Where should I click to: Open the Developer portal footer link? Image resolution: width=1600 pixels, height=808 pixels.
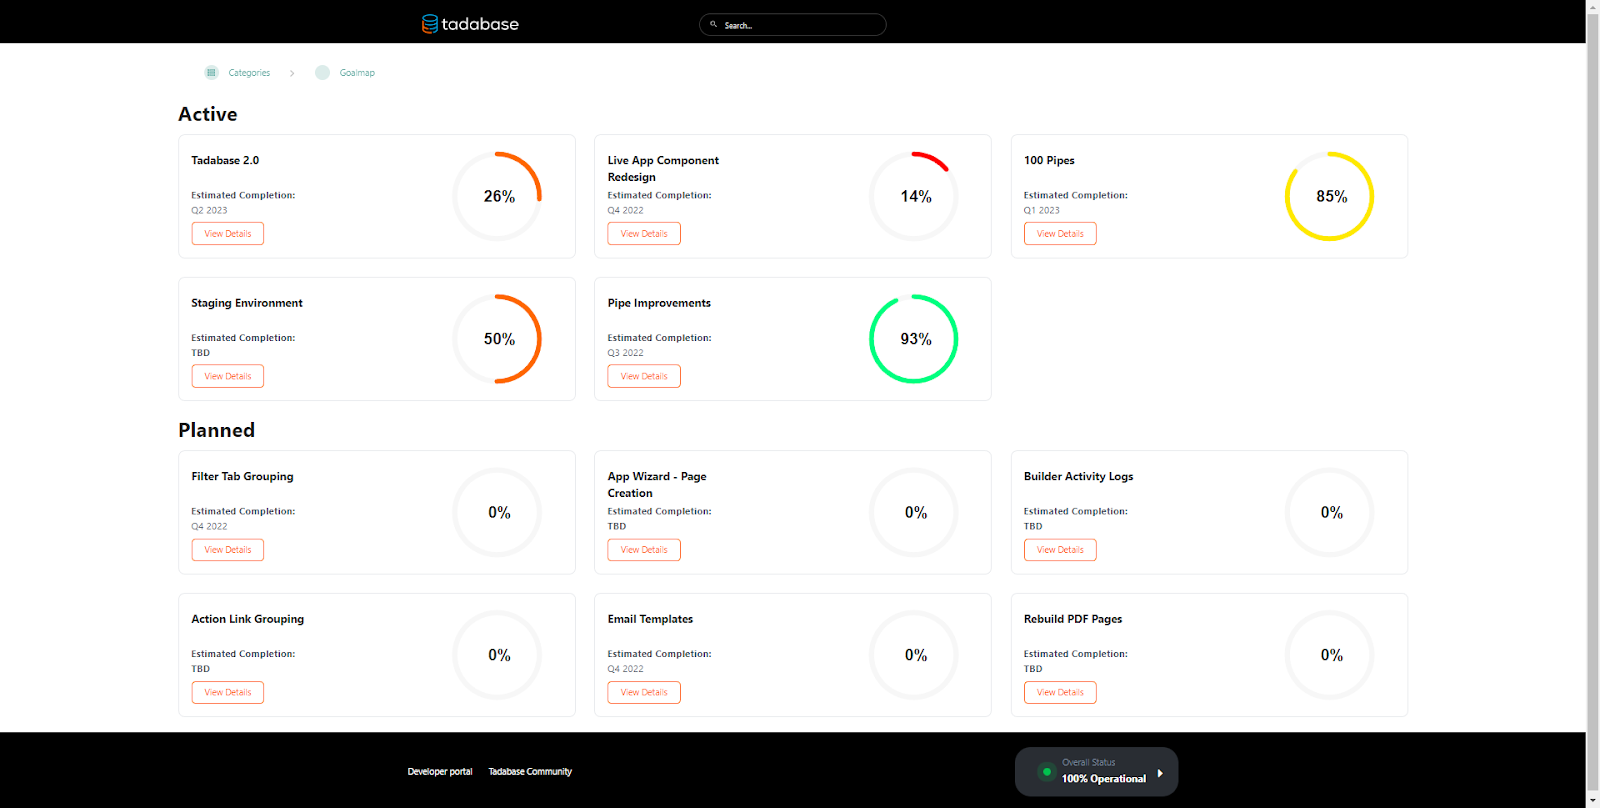tap(440, 772)
